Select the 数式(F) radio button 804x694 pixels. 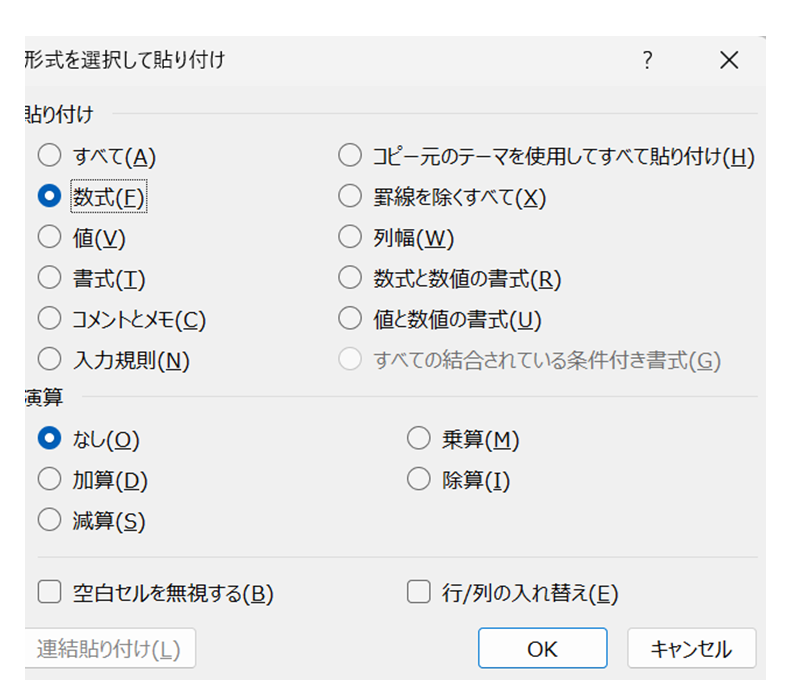coord(49,197)
